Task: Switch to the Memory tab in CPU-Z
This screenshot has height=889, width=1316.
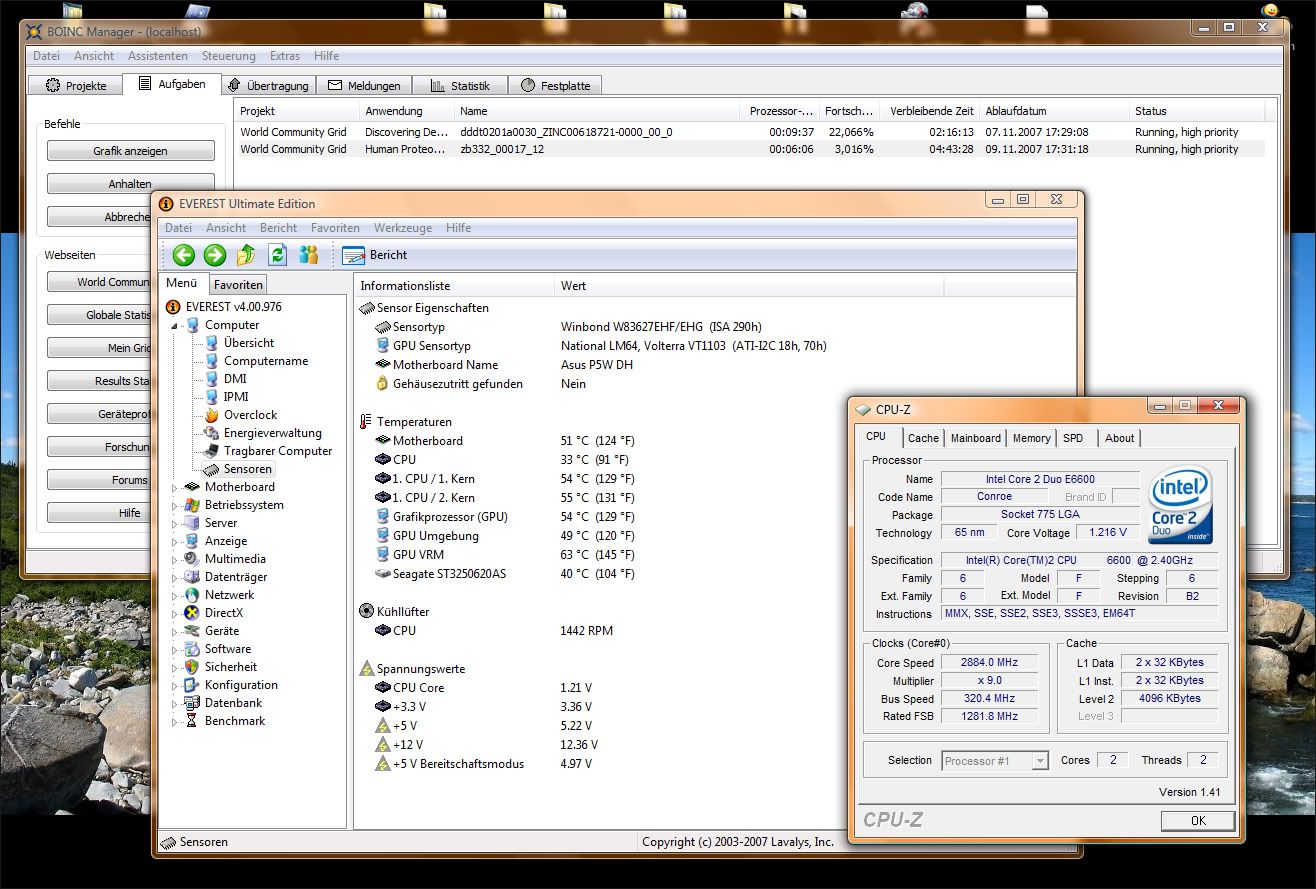Action: click(x=1031, y=438)
